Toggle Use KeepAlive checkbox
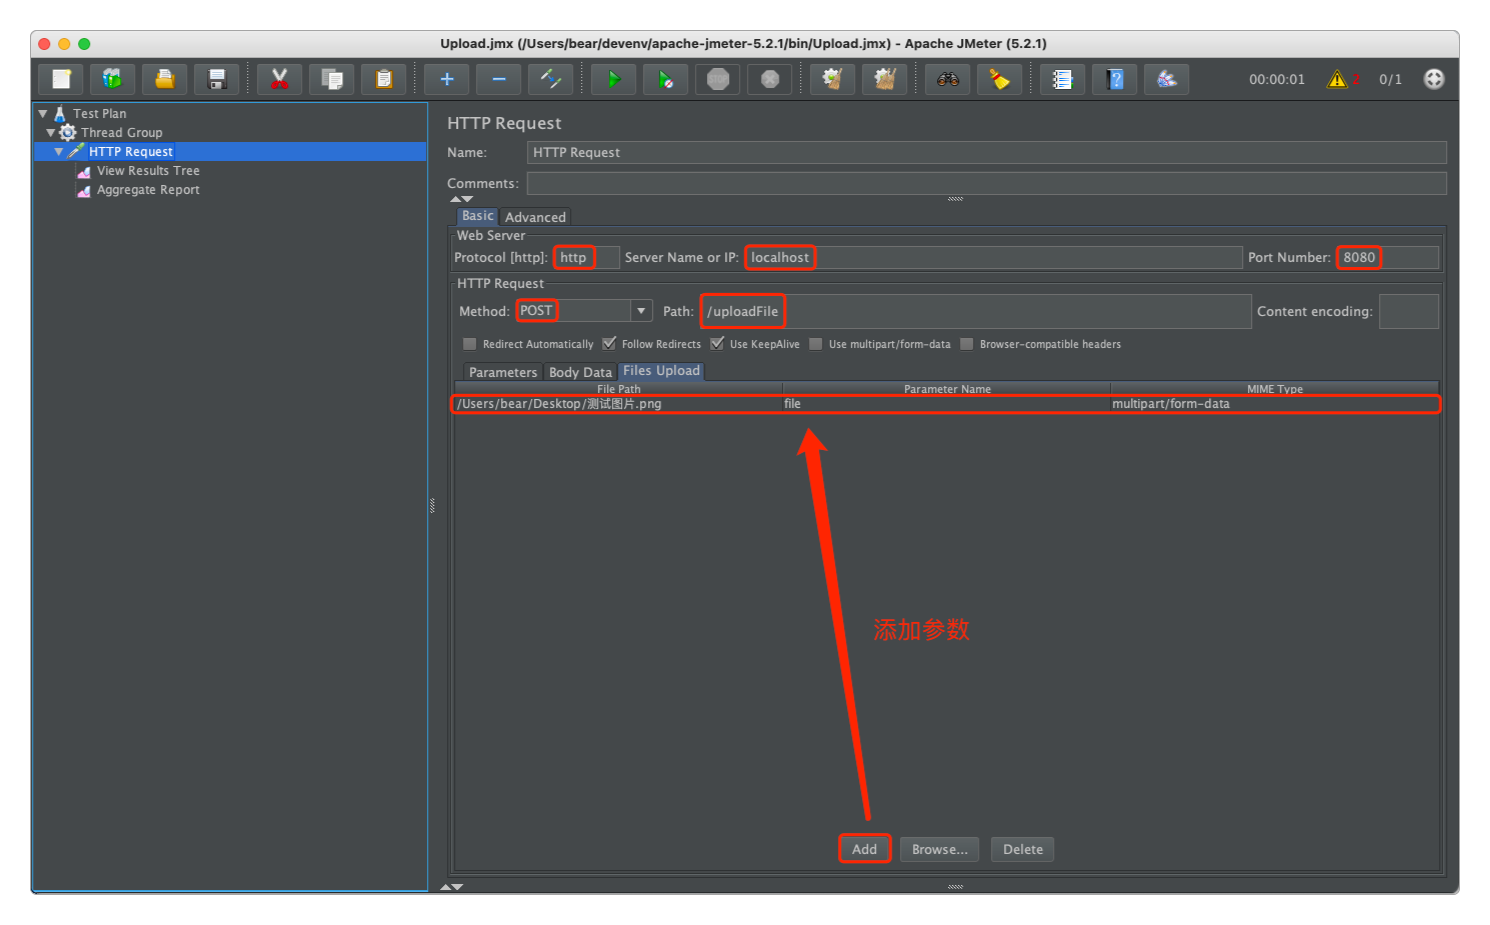The image size is (1490, 925). [717, 344]
